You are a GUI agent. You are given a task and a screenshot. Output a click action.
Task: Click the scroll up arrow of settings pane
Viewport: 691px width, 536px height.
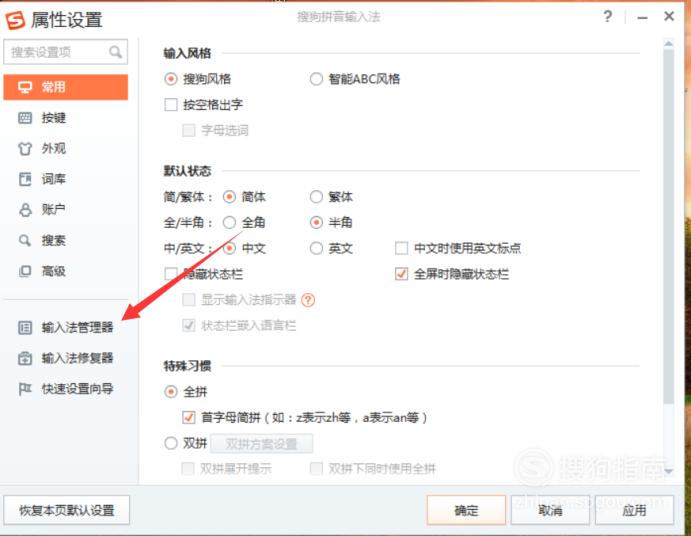pos(669,43)
